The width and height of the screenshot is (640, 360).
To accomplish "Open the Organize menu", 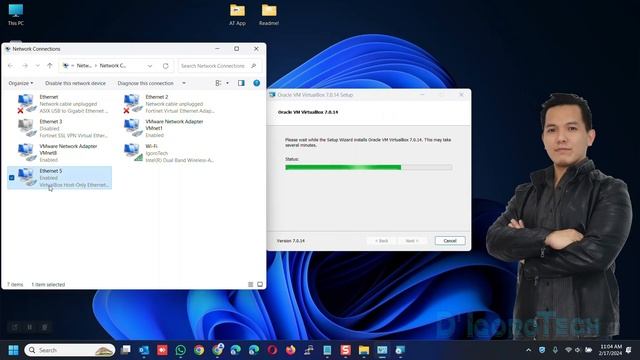I will [21, 83].
